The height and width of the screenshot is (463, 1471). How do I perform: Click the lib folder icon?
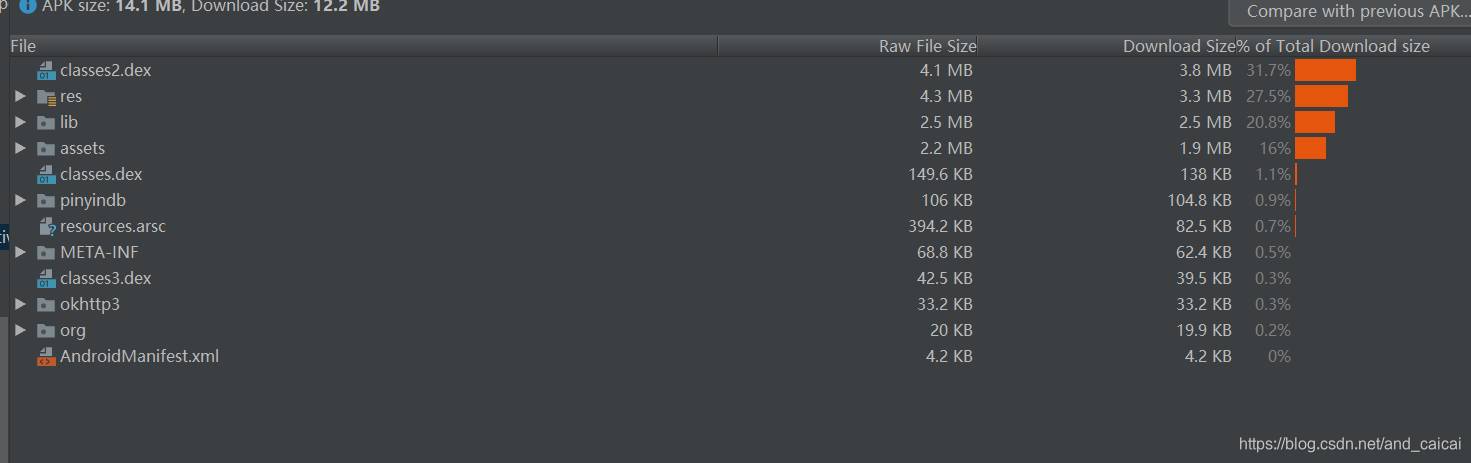46,123
